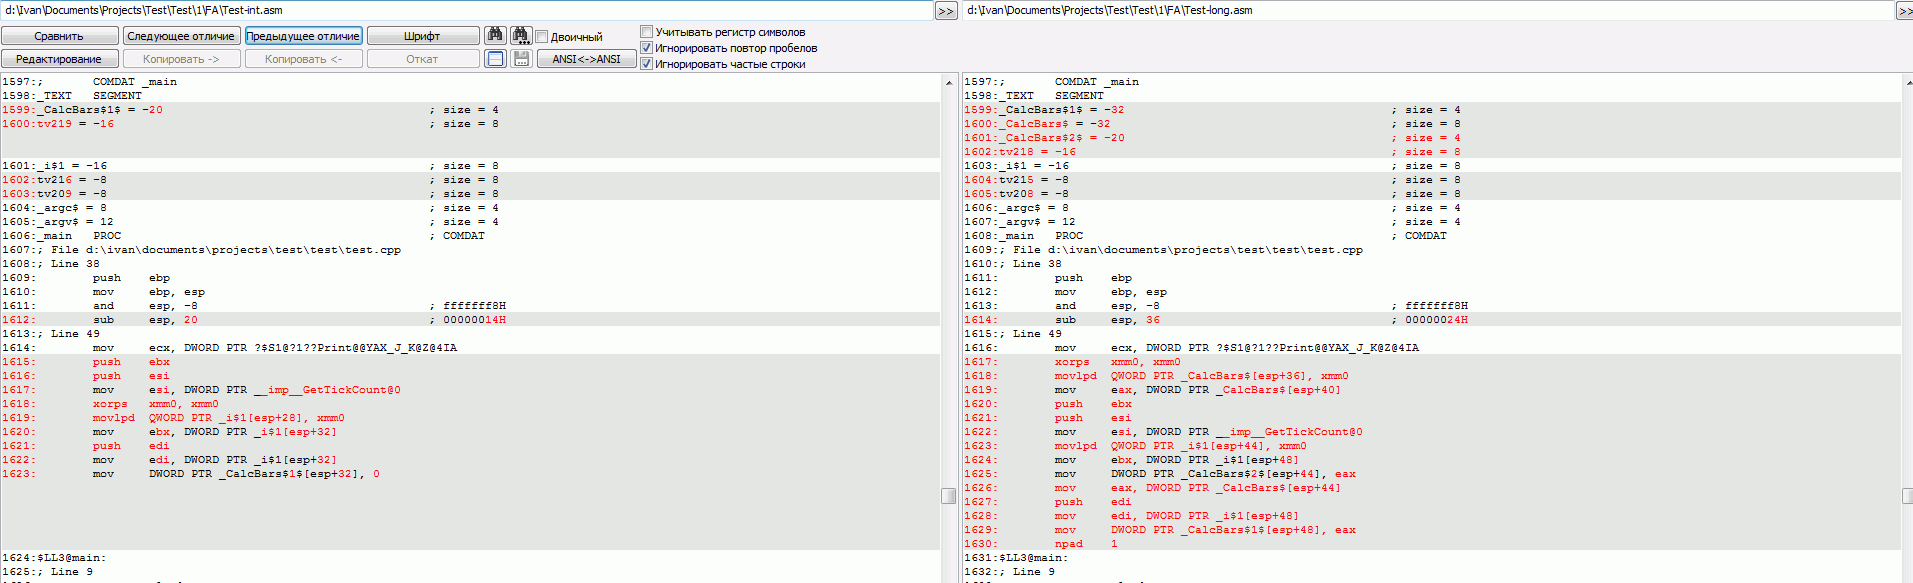Jump to Предыдущее отличие
The width and height of the screenshot is (1913, 583).
(303, 36)
